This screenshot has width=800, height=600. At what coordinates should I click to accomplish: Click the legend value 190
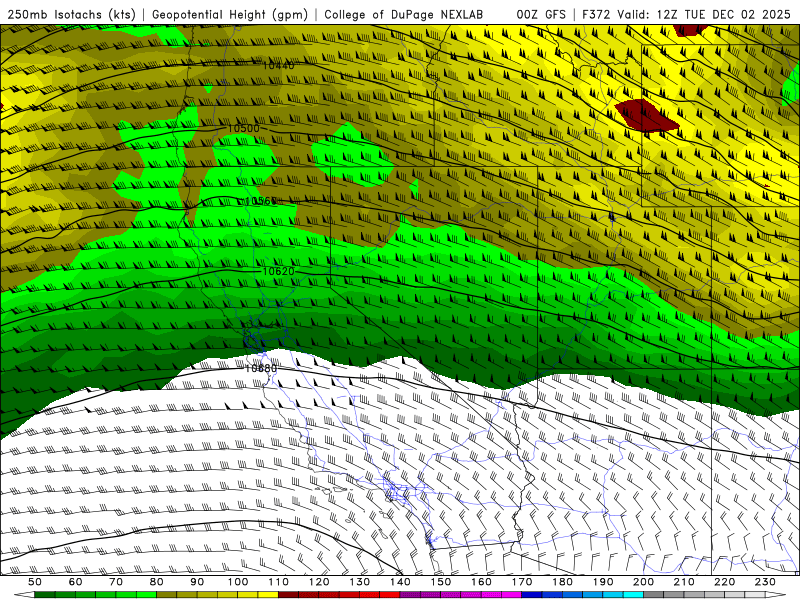coord(603,582)
